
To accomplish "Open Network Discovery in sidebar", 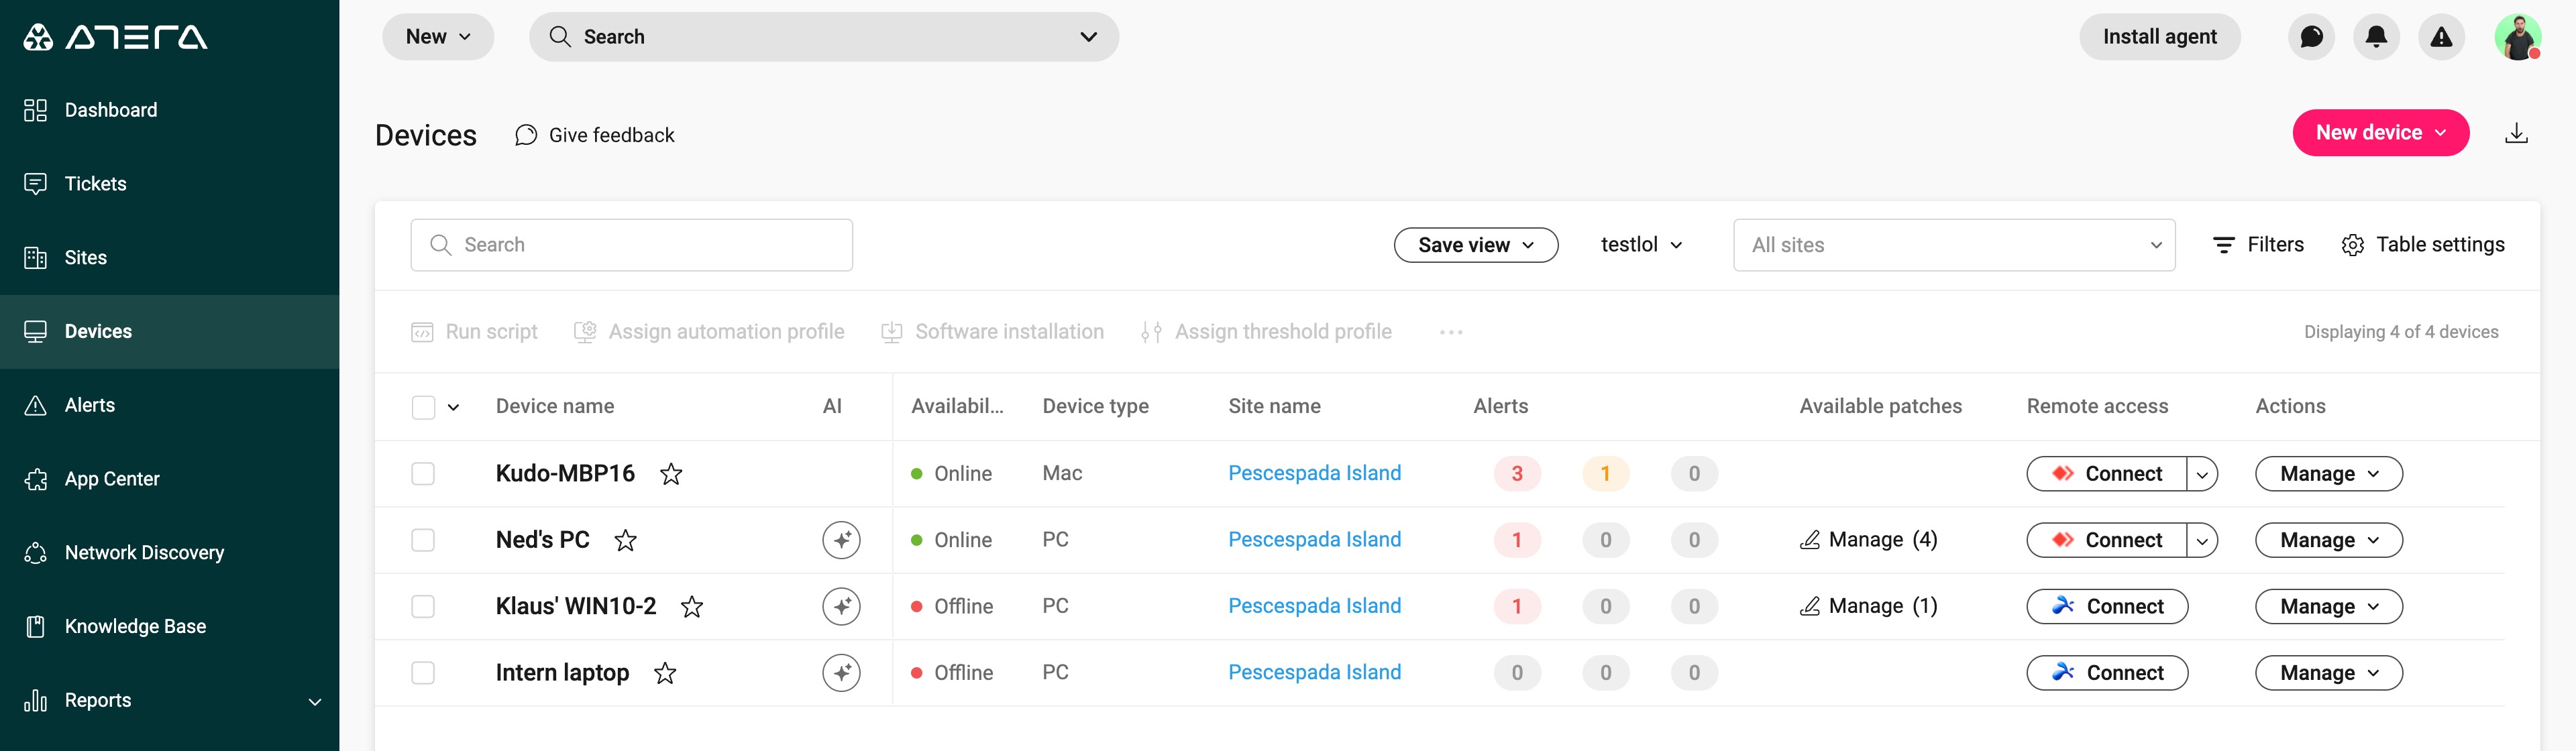I will [169, 553].
